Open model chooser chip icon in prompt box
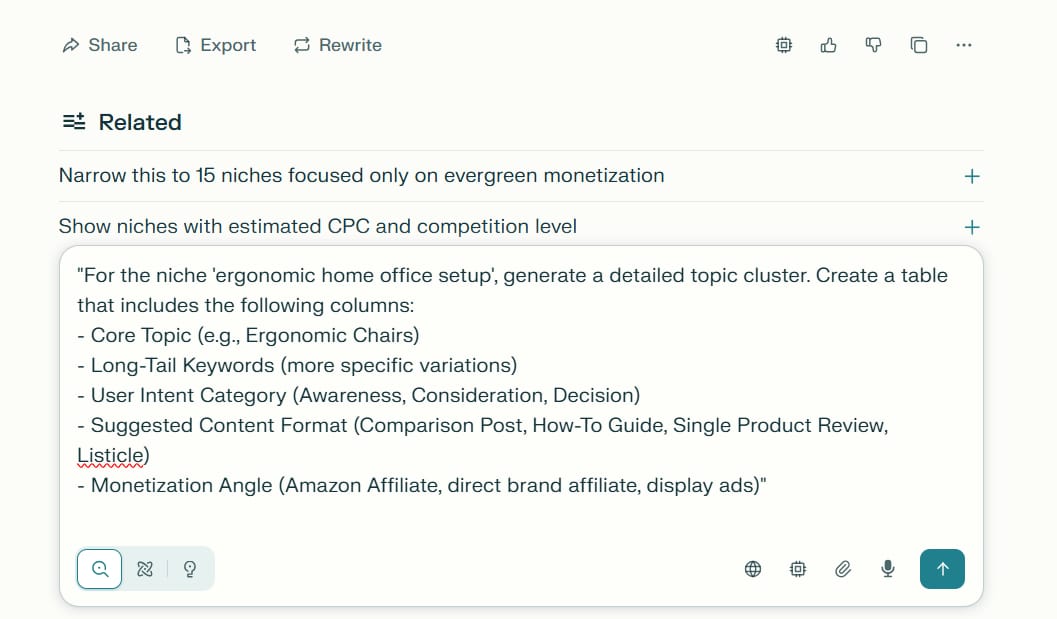 pos(798,569)
